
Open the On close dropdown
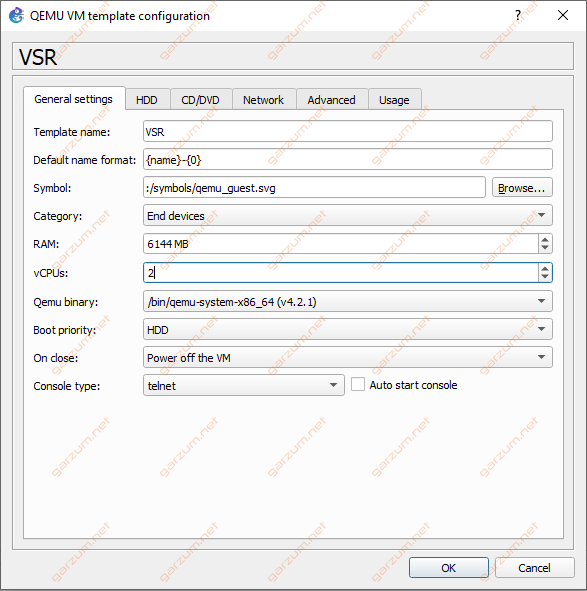click(x=348, y=357)
